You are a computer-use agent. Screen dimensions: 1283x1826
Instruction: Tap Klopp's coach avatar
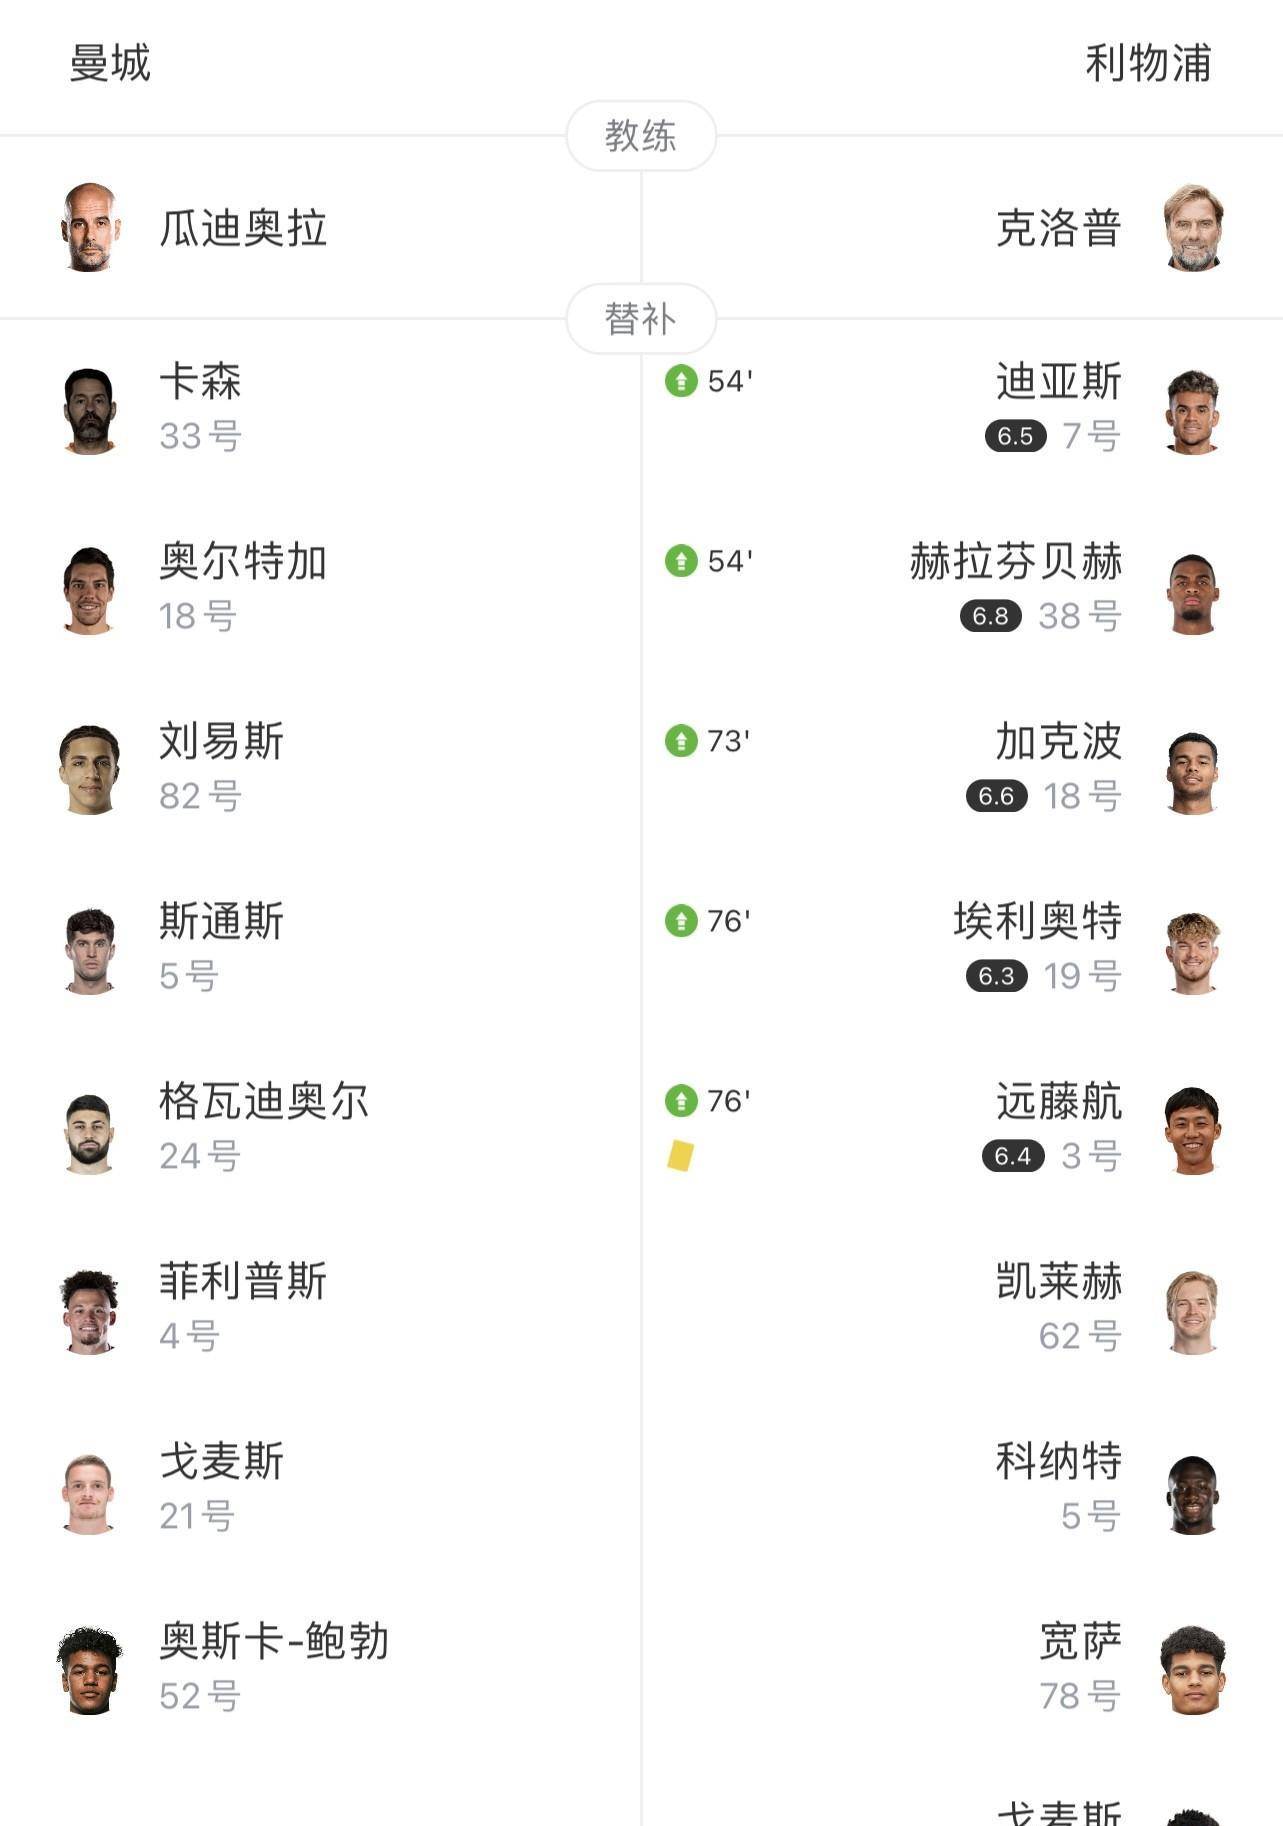(x=1193, y=227)
